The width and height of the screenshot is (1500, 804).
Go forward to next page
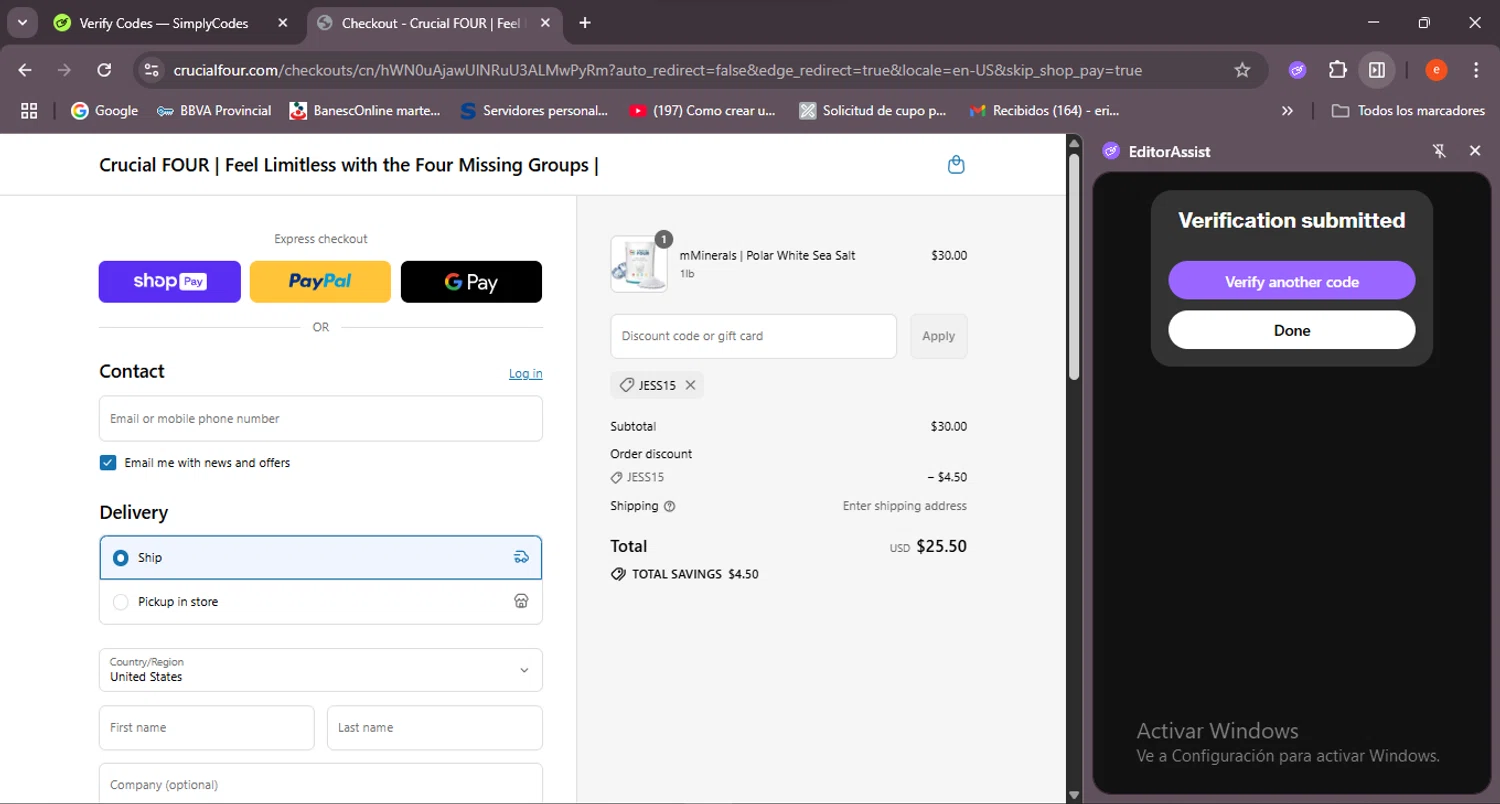point(64,70)
